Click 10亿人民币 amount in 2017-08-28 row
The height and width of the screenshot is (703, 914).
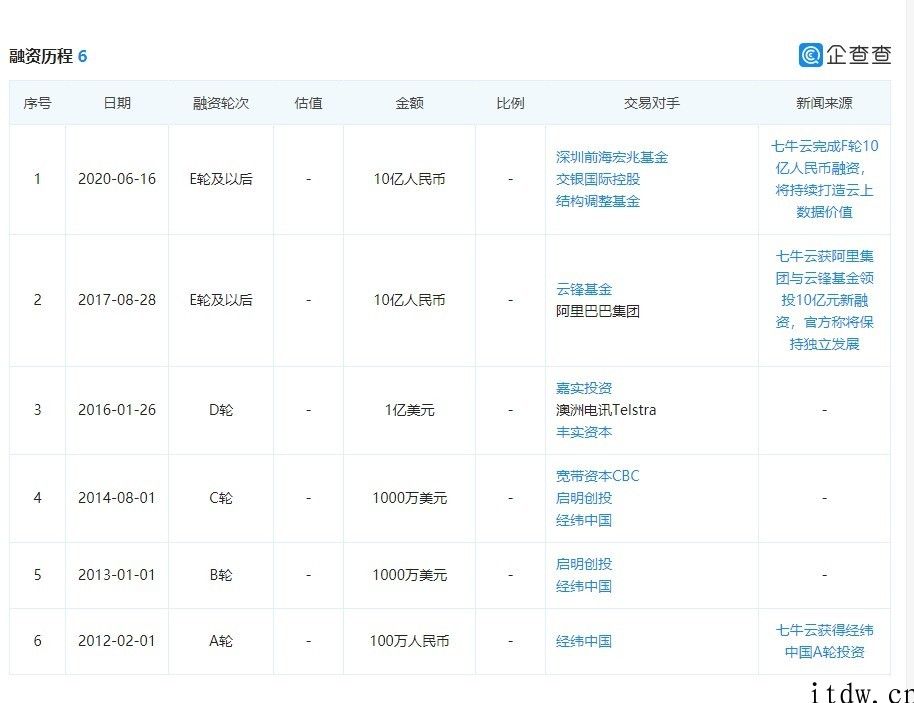(x=409, y=300)
